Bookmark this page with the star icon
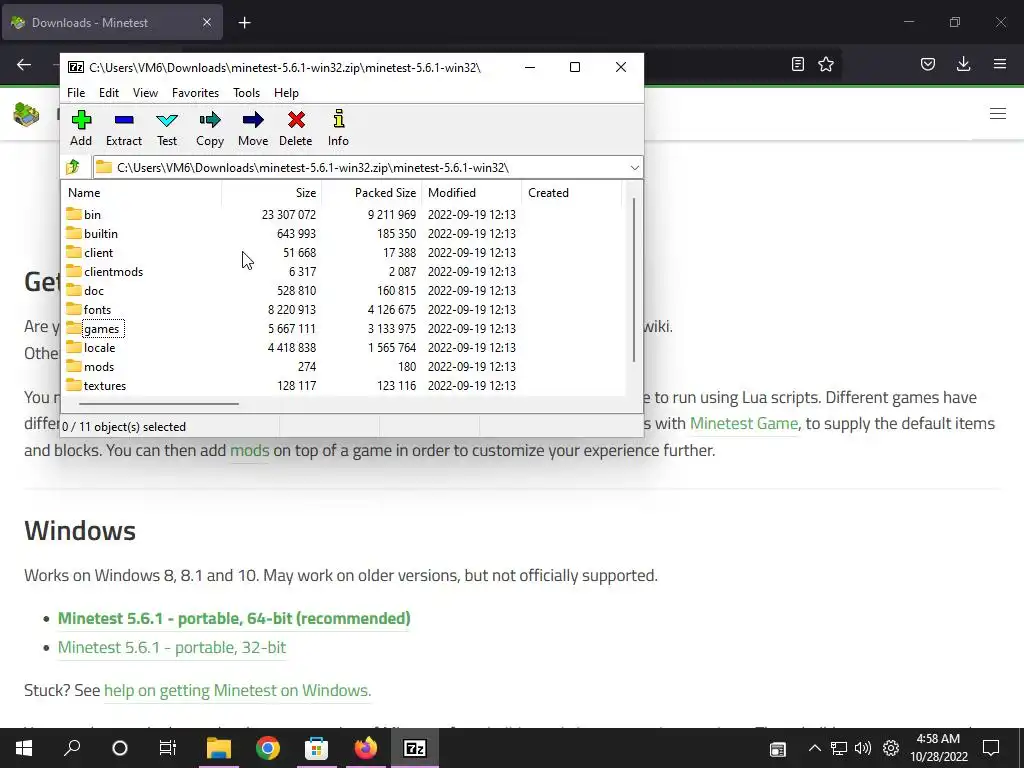The width and height of the screenshot is (1024, 768). click(826, 64)
